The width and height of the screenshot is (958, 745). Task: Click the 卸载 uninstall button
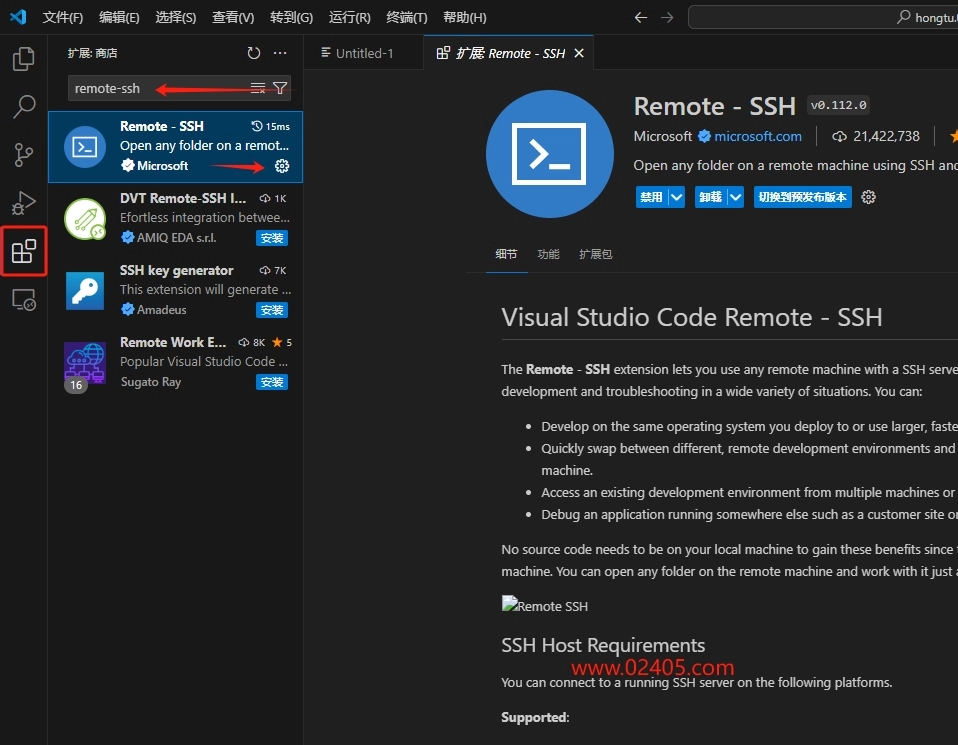[x=711, y=197]
